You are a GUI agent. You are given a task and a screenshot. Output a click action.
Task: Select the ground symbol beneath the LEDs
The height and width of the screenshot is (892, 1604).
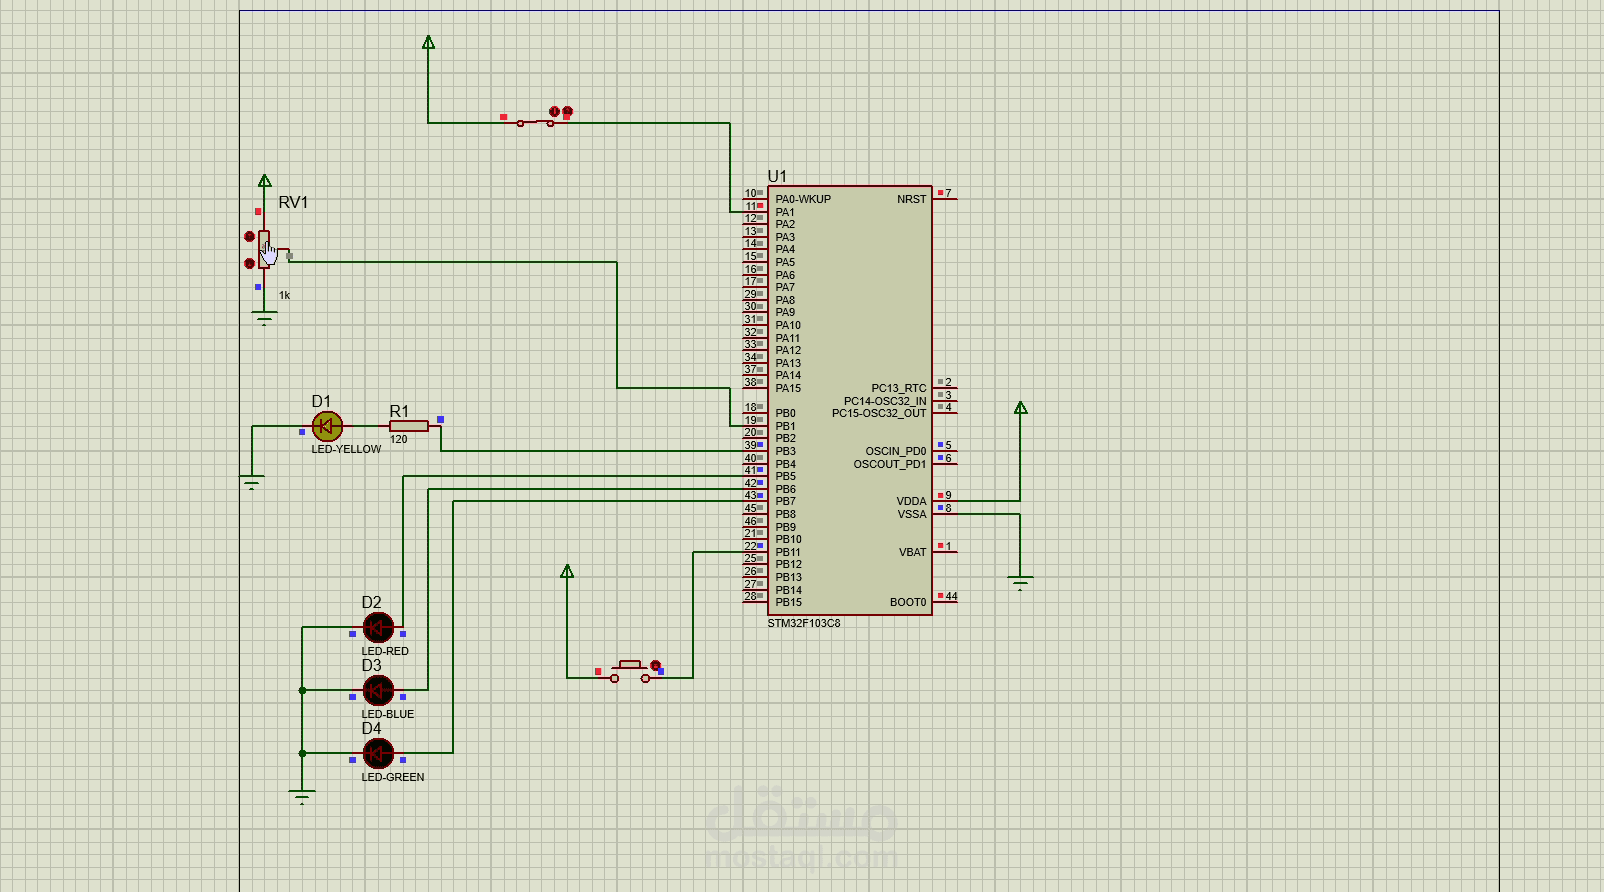(x=302, y=797)
